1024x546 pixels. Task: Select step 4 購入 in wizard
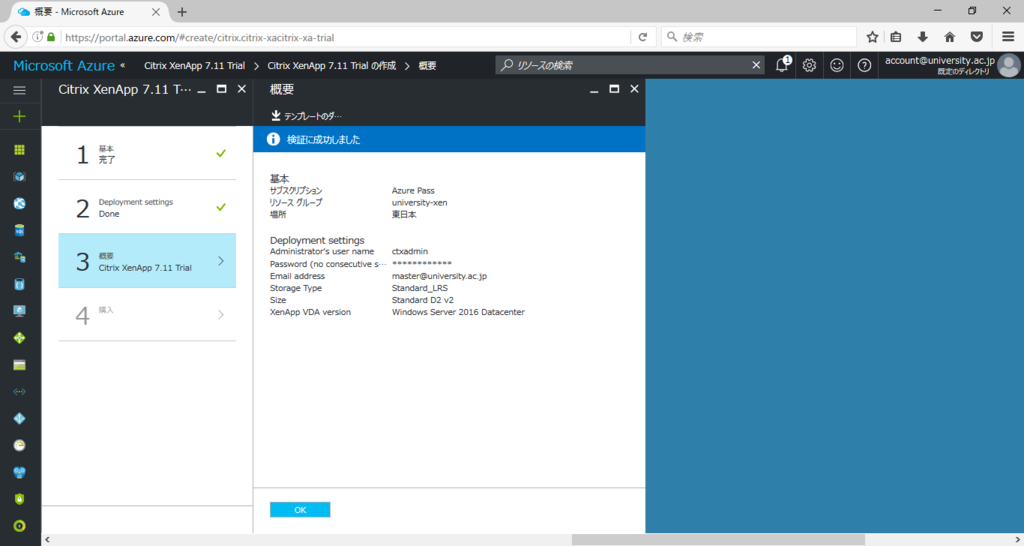[147, 314]
